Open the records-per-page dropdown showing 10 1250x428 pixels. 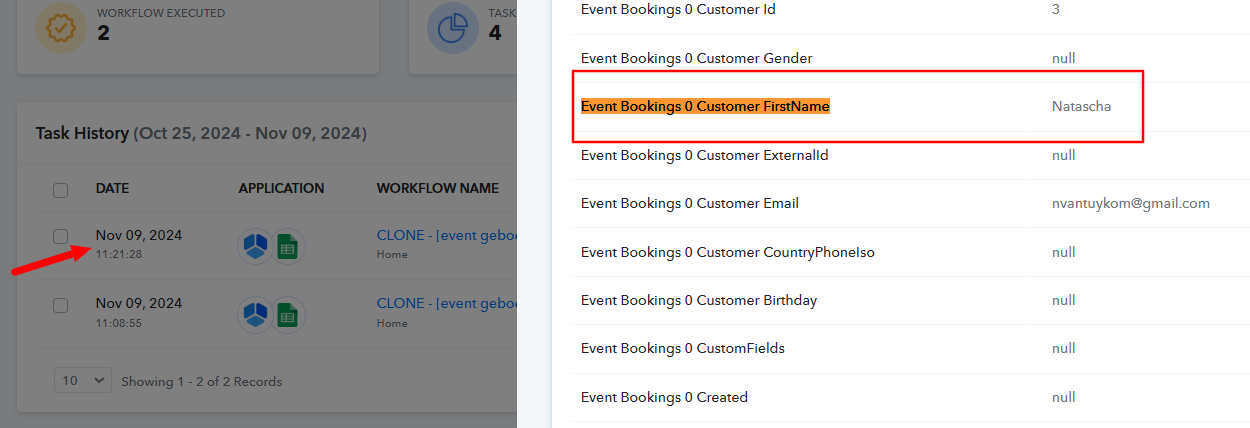point(83,380)
